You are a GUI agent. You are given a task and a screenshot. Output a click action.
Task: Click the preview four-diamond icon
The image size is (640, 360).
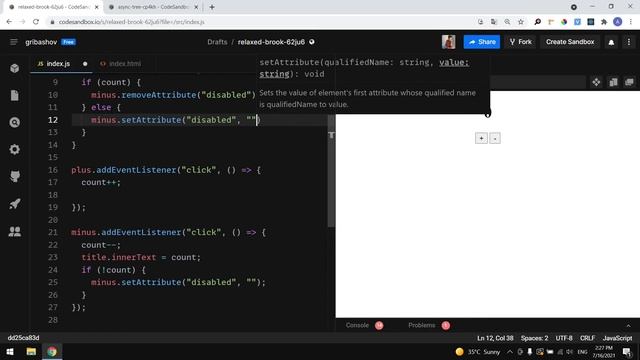click(596, 82)
